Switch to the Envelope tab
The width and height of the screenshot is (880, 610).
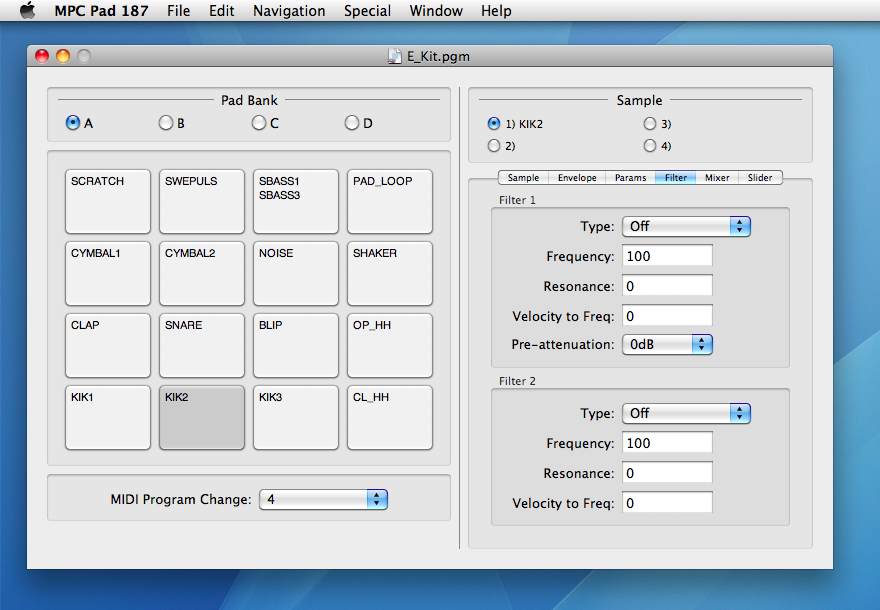577,178
